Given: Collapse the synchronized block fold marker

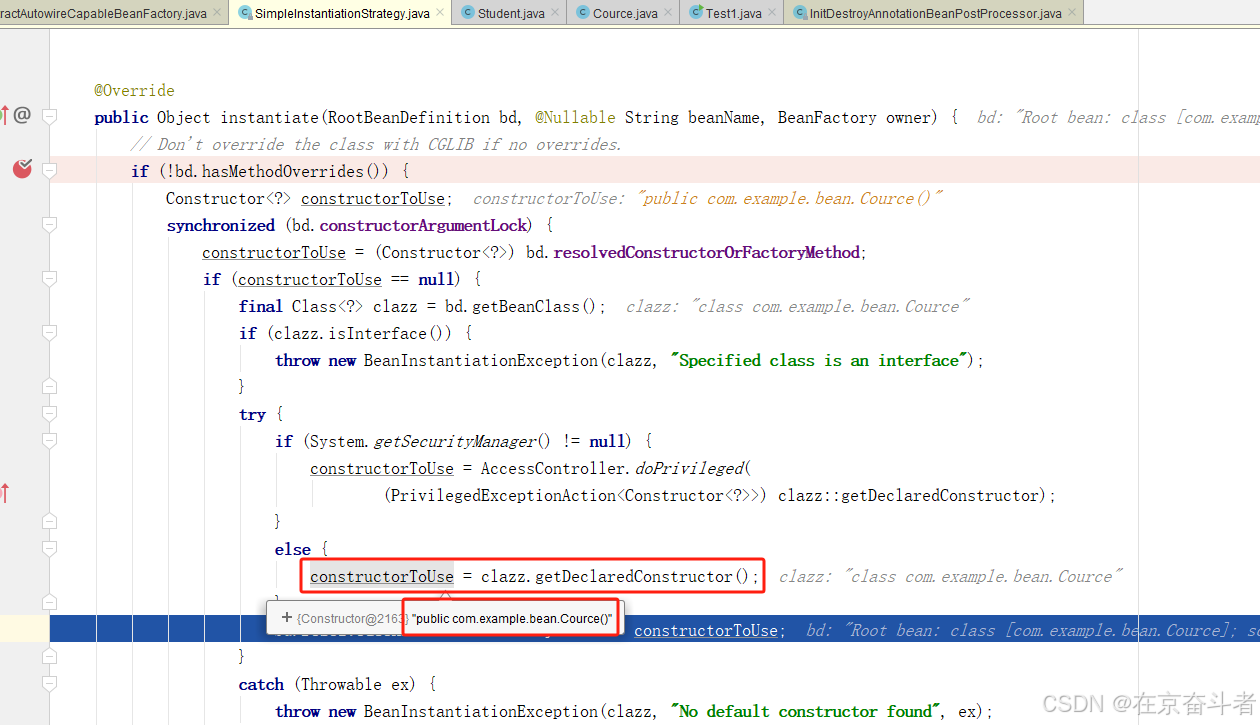Looking at the screenshot, I should pos(50,225).
